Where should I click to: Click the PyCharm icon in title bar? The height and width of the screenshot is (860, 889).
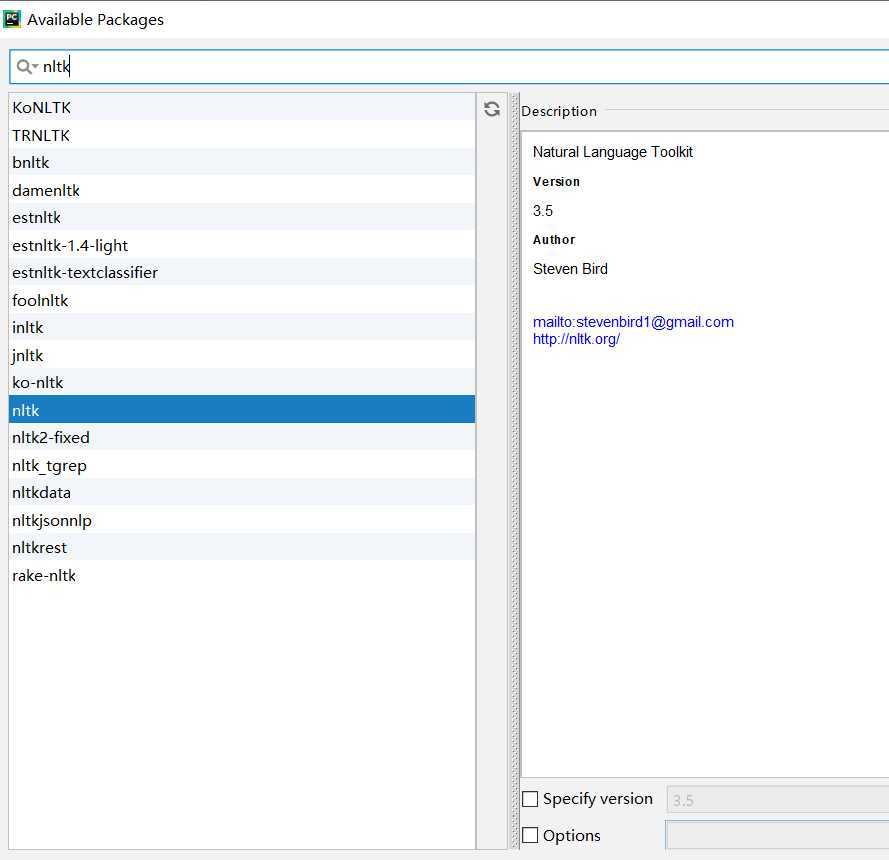12,19
